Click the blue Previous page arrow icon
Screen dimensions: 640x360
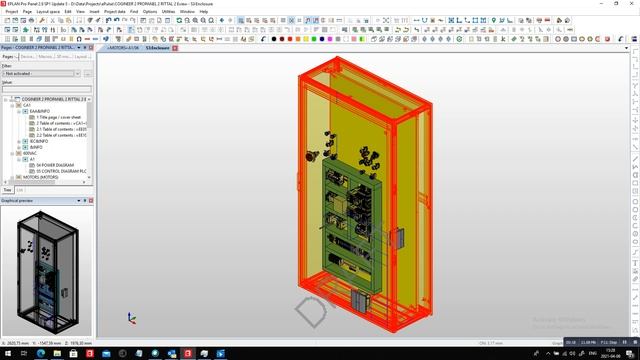[x=222, y=20]
